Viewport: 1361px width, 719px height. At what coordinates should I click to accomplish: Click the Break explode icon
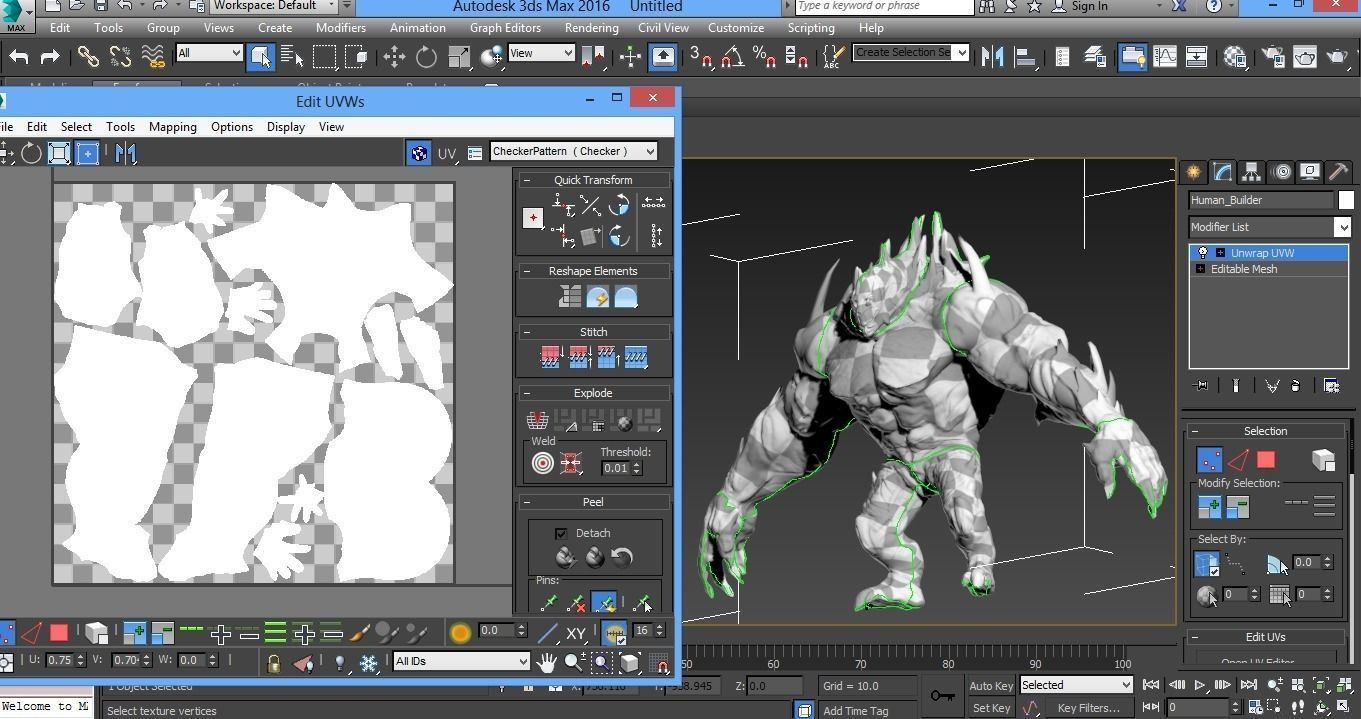pos(537,420)
